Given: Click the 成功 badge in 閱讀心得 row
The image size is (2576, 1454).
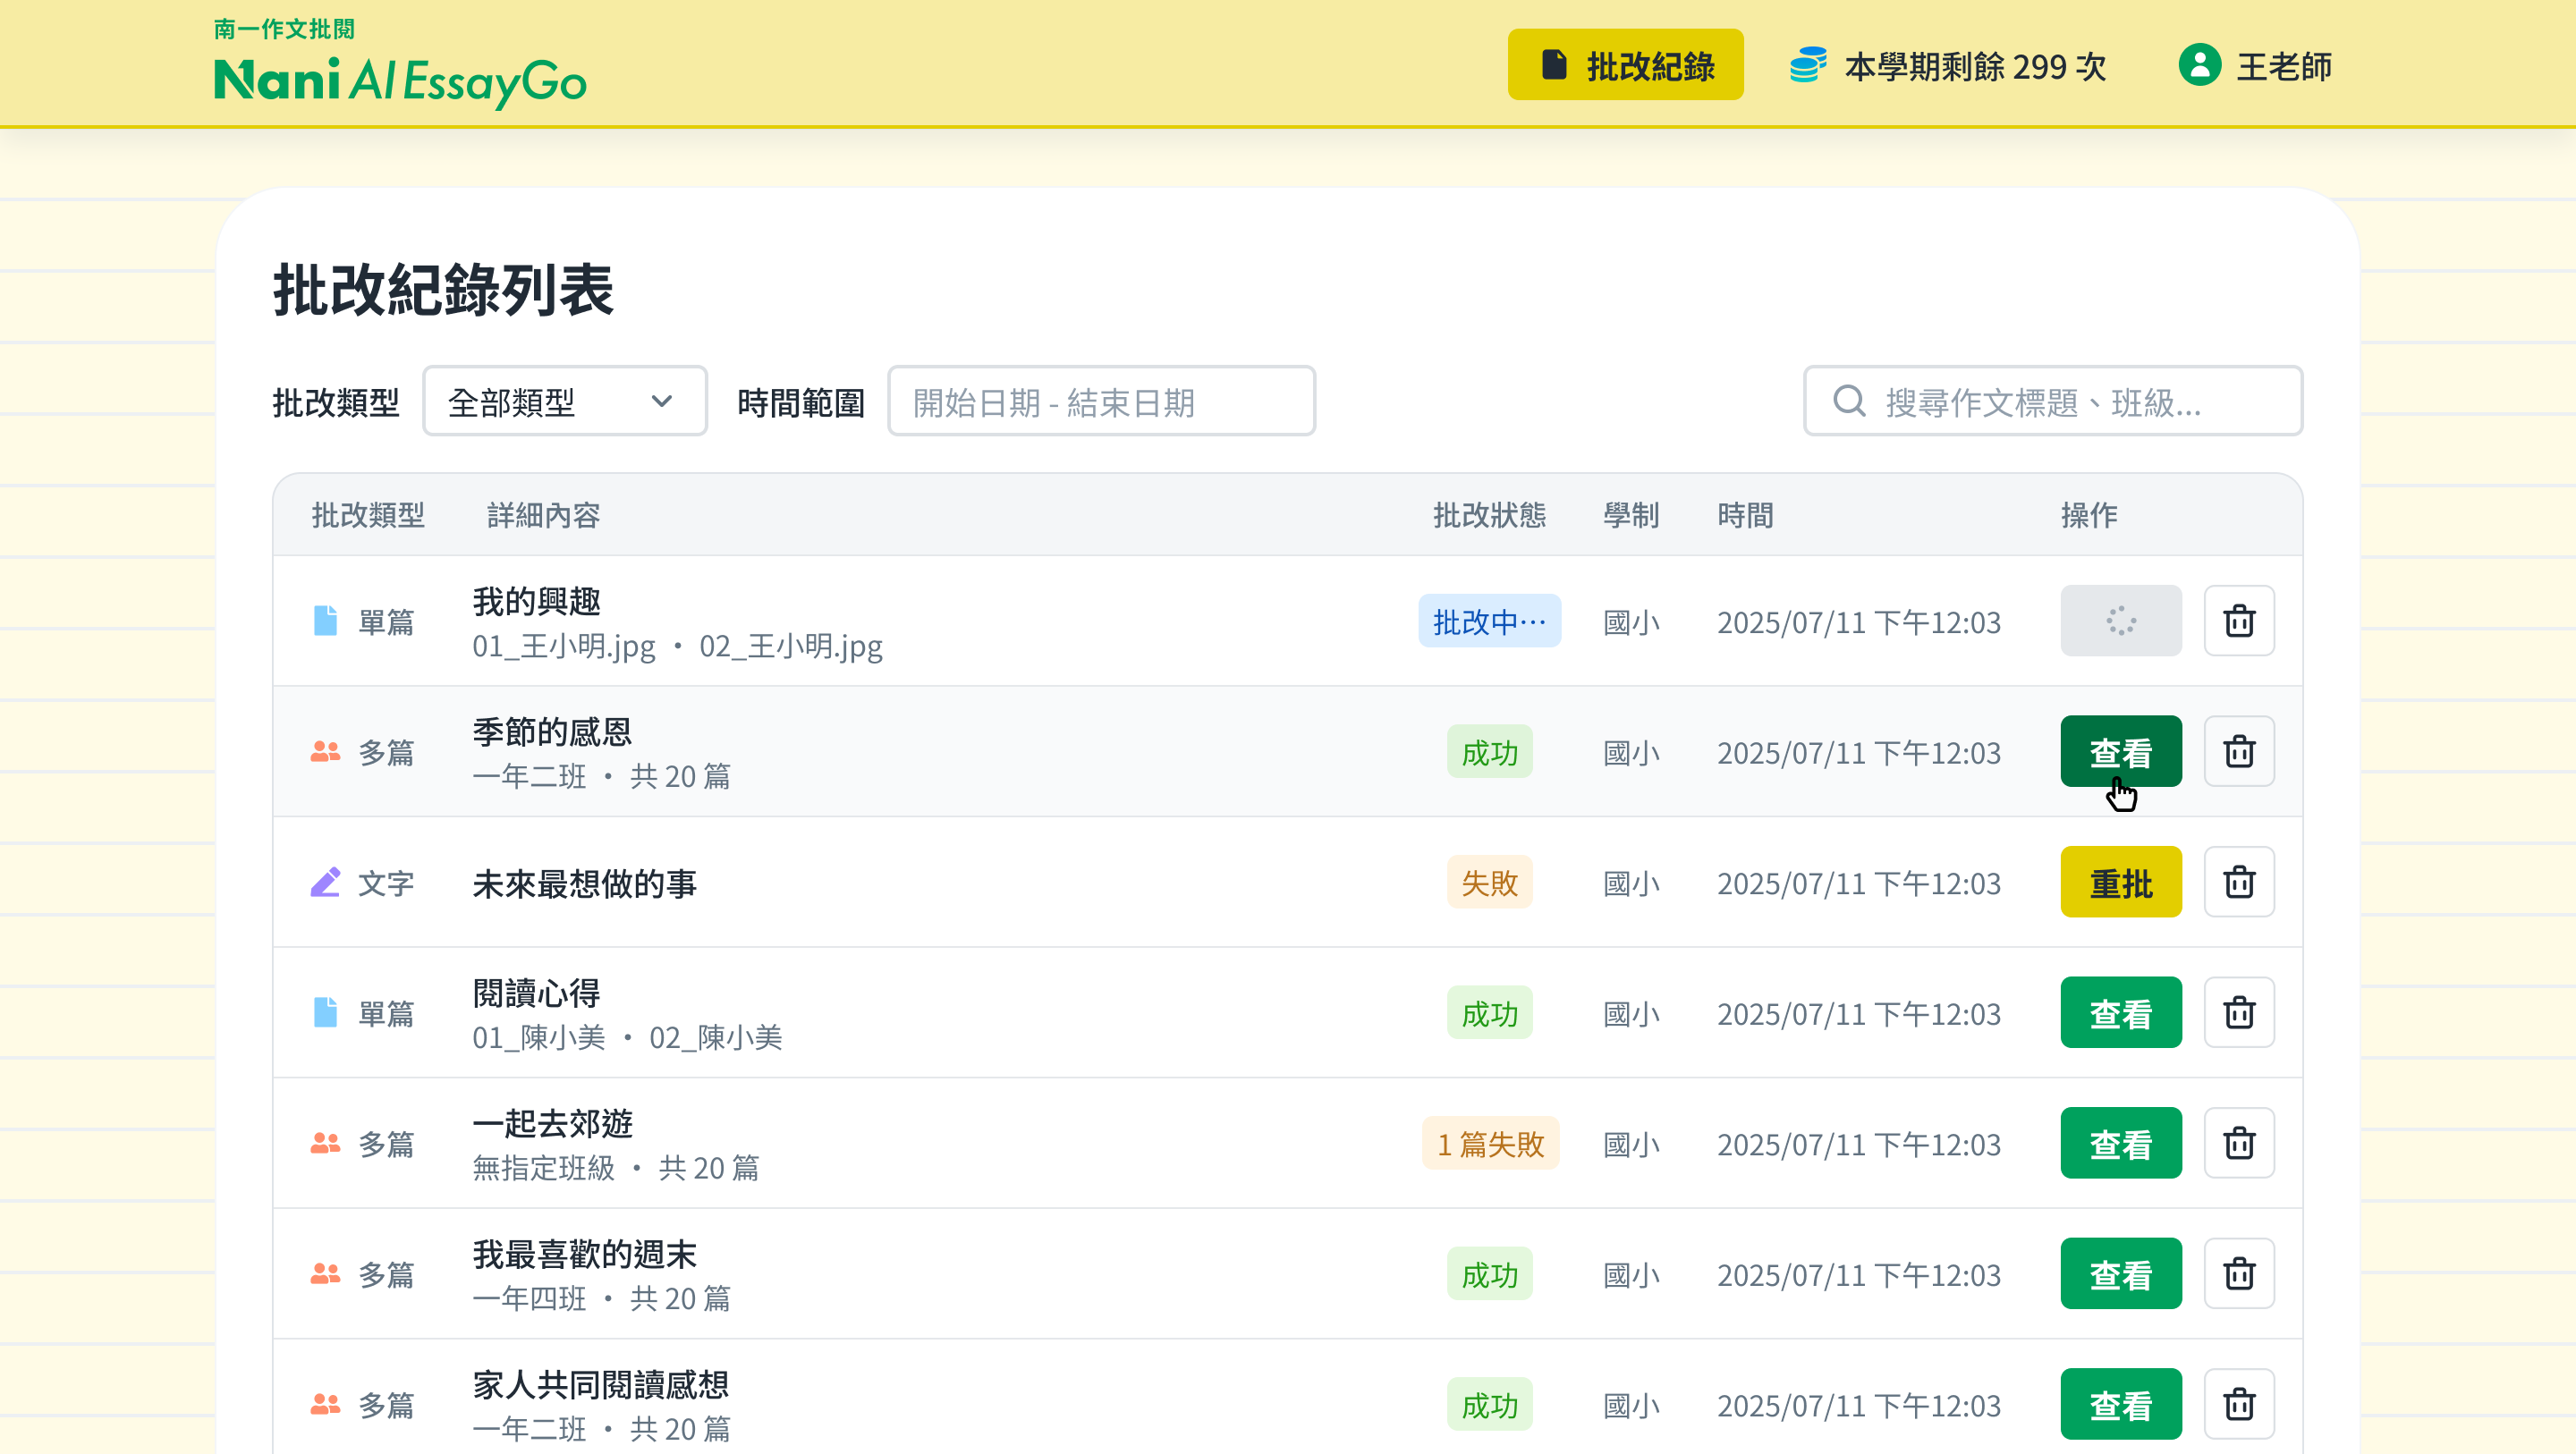Looking at the screenshot, I should [1489, 1013].
